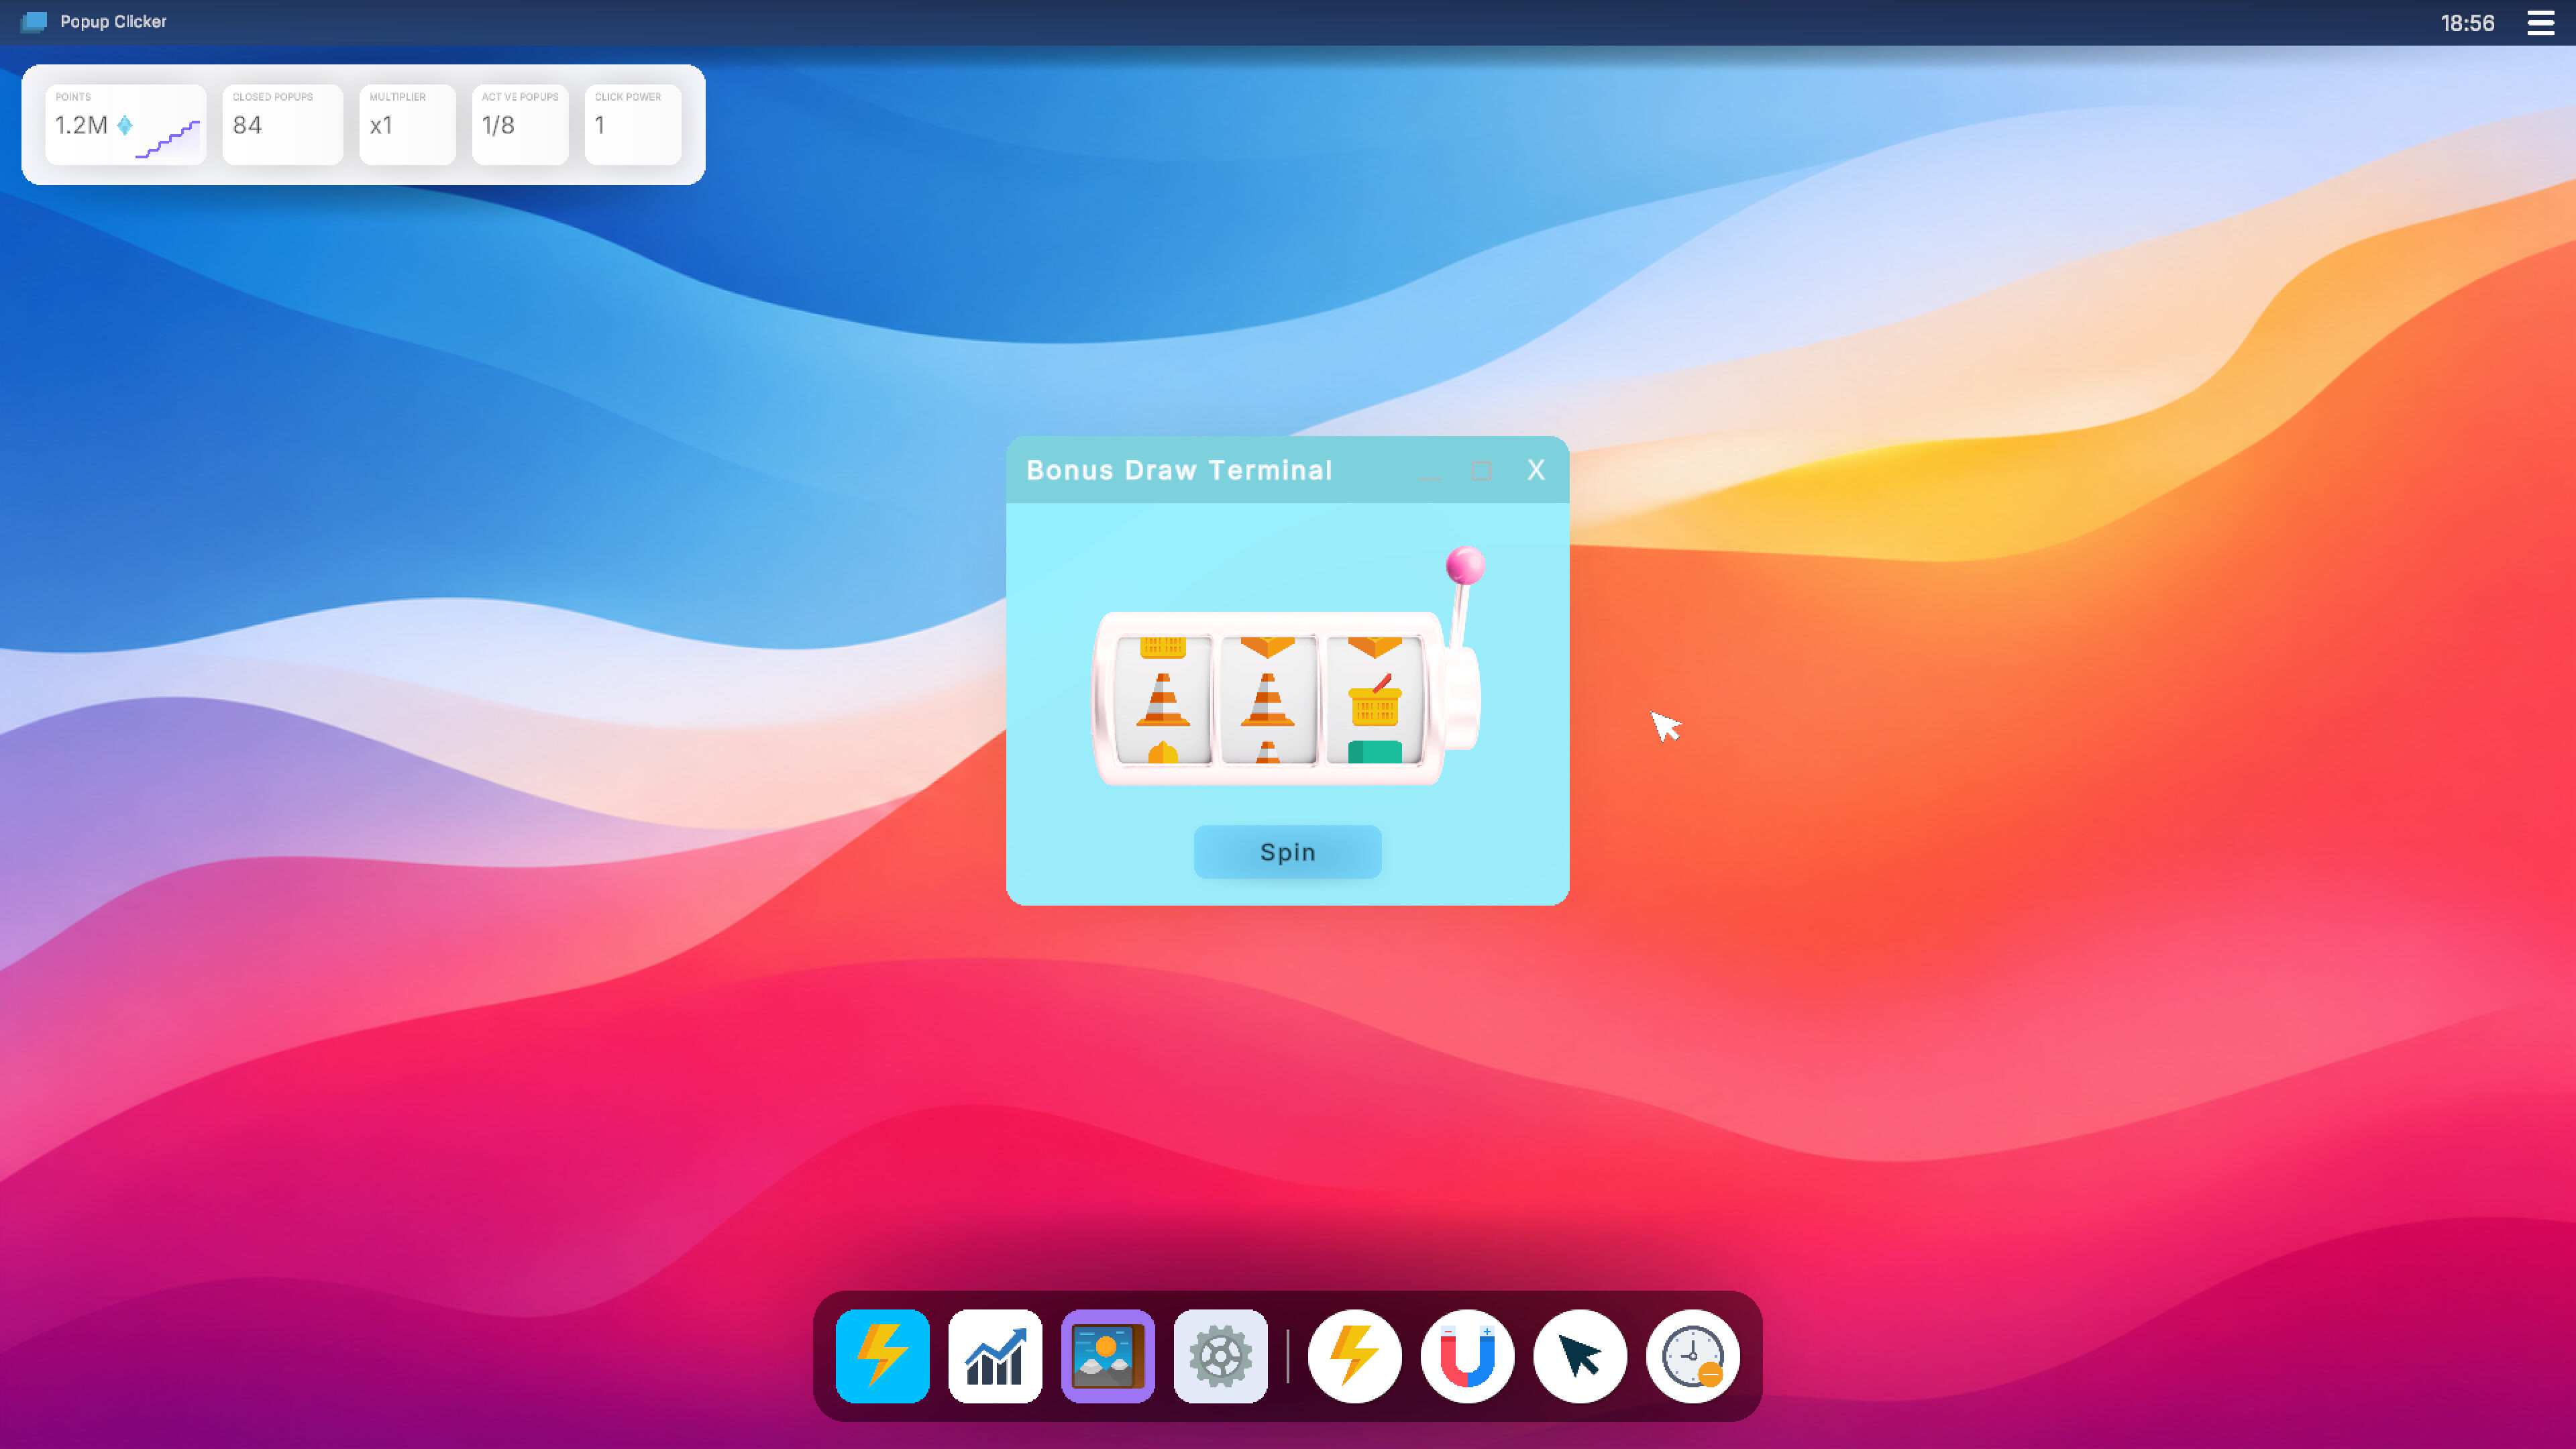Click the Active Popups 1/8 card
Screen dimensions: 2576x1449
coord(520,124)
